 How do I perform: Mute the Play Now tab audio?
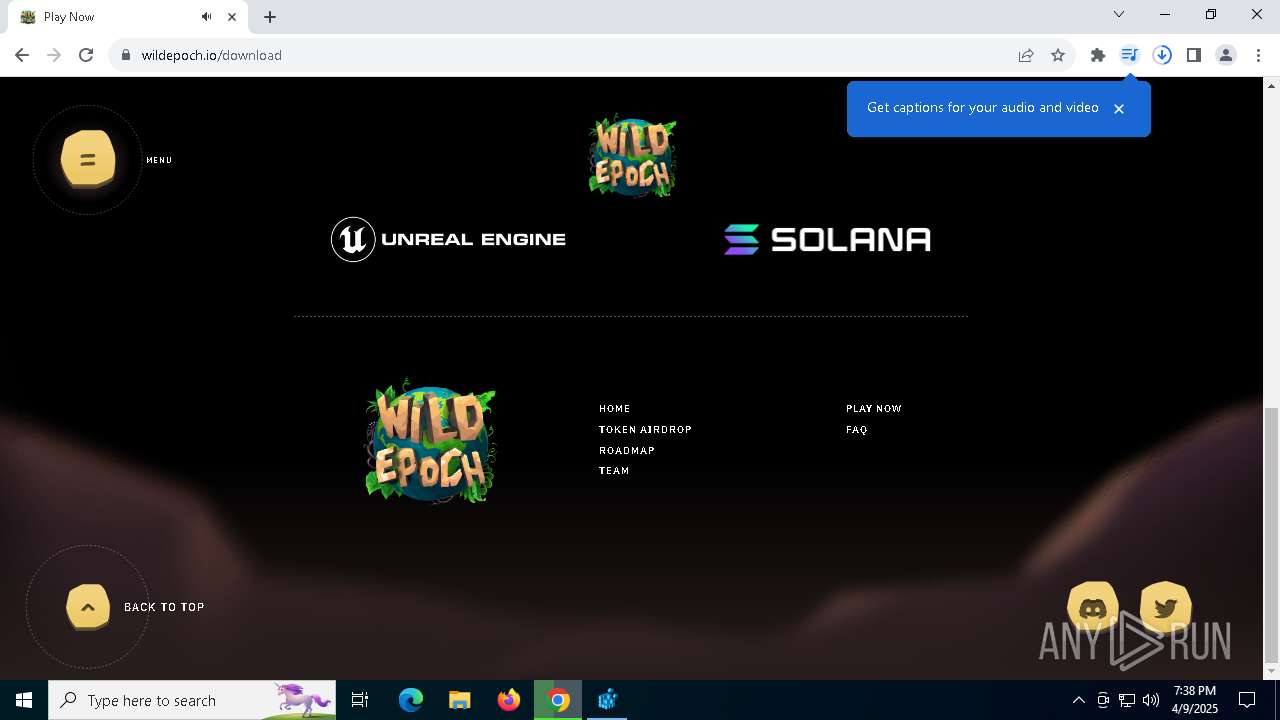point(206,17)
